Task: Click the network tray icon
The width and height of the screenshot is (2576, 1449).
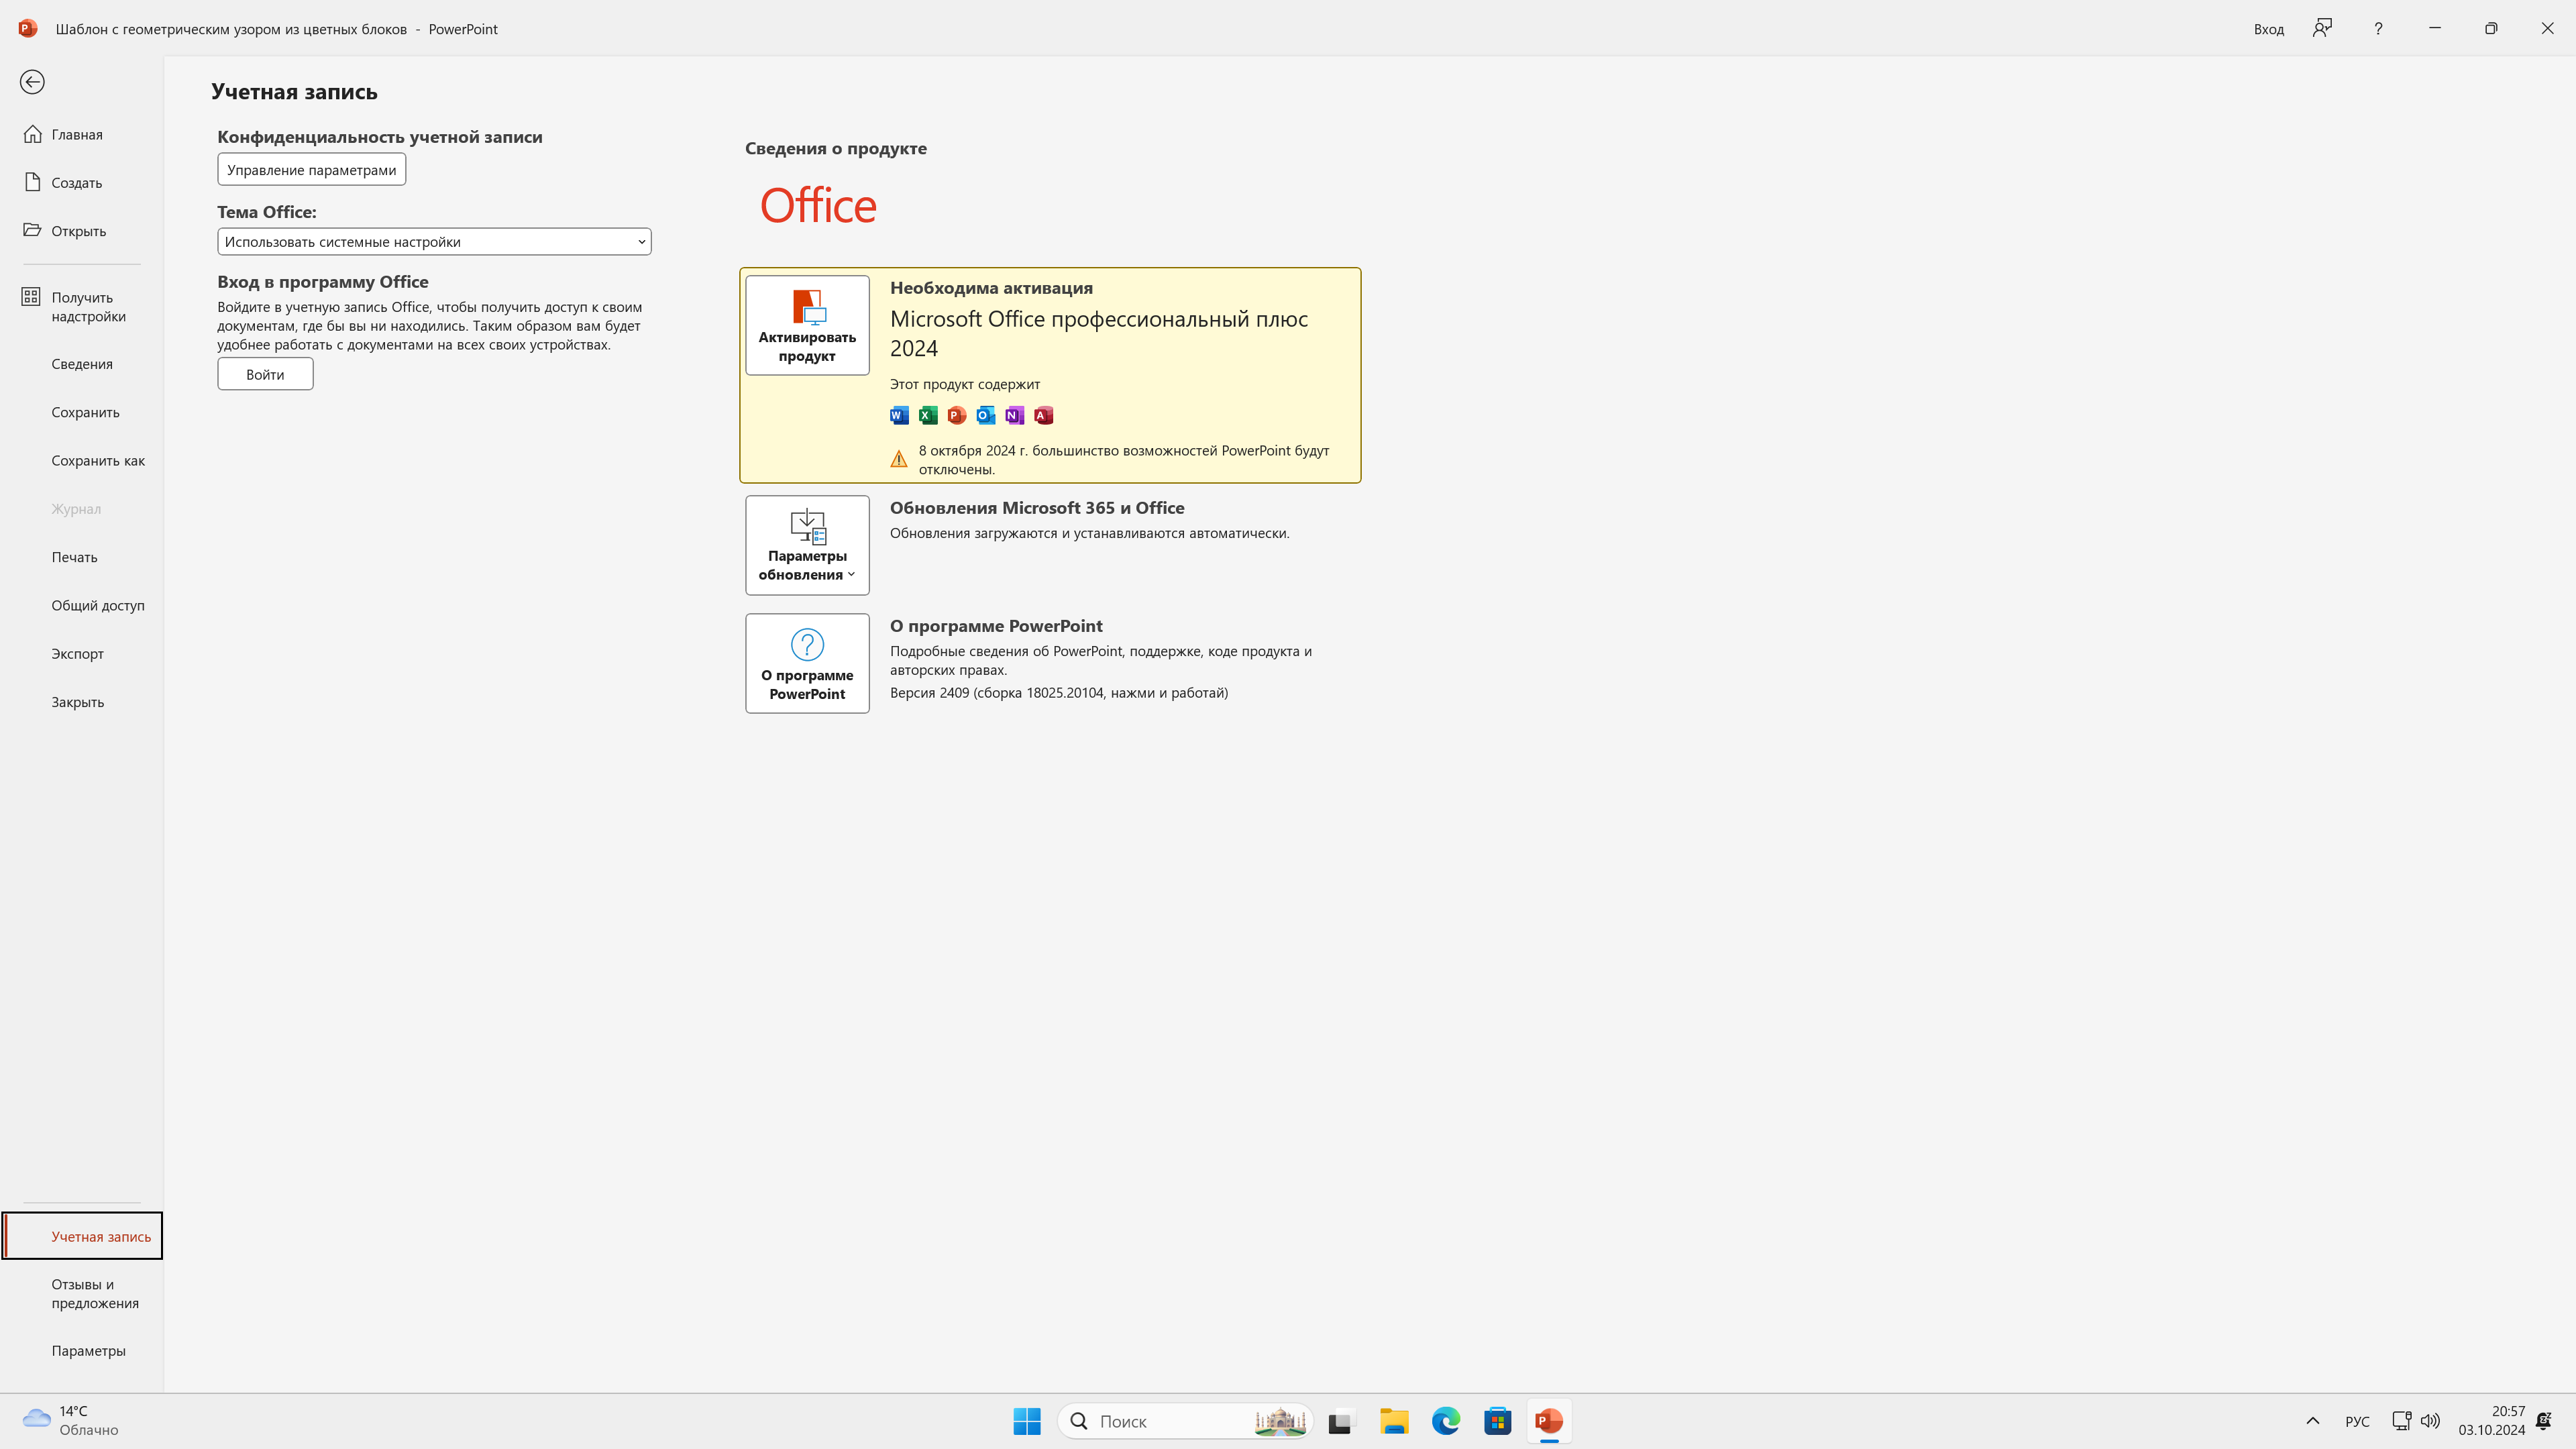Action: click(2401, 1421)
